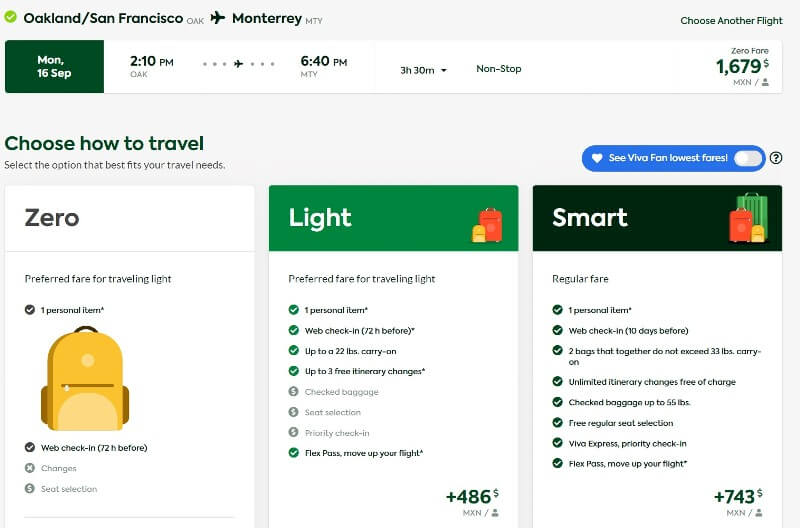Click Regular fare text under Smart
The height and width of the screenshot is (528, 800).
[580, 279]
